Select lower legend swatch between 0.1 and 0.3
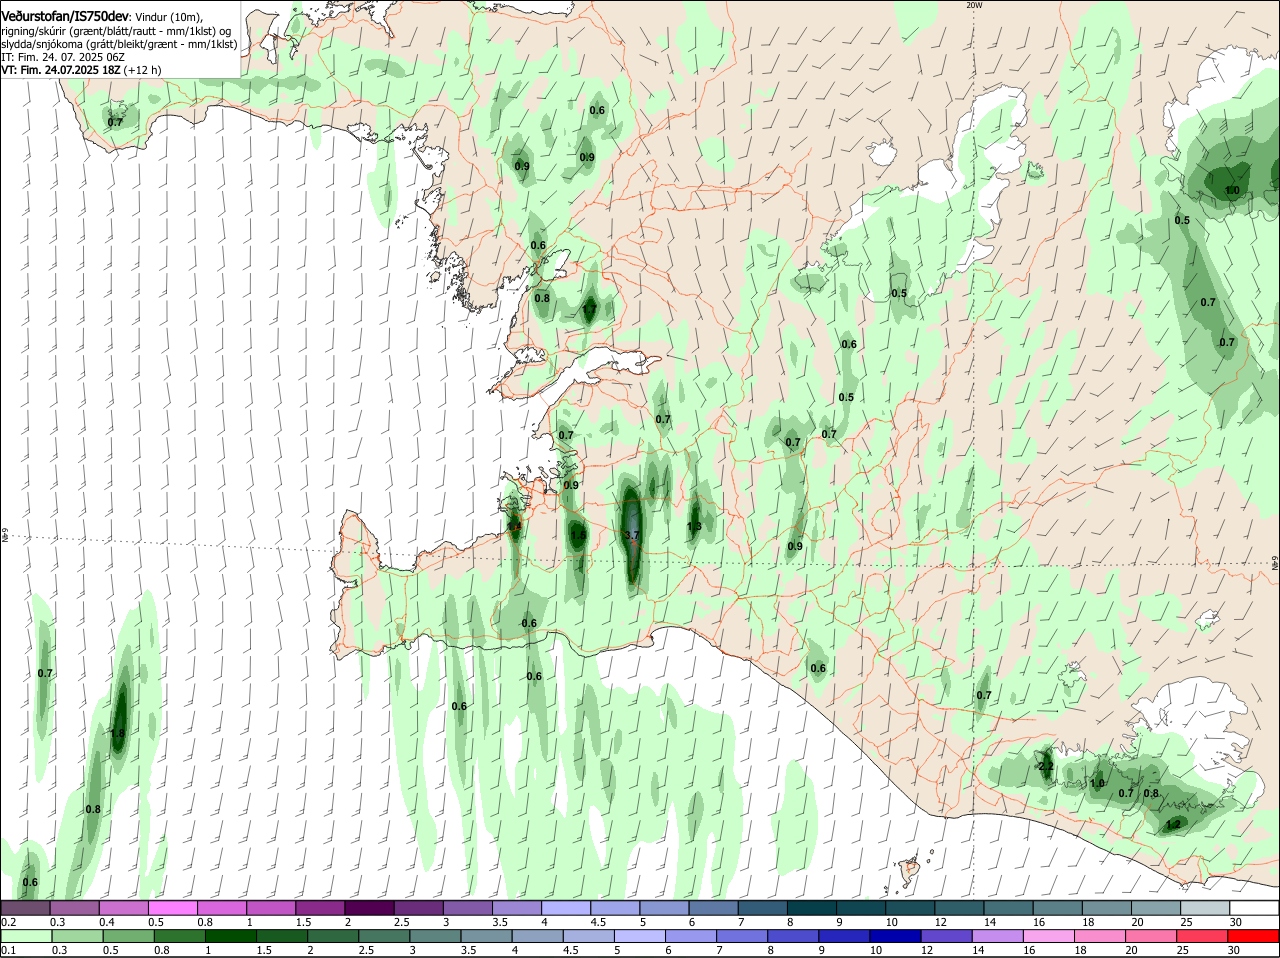 26,937
